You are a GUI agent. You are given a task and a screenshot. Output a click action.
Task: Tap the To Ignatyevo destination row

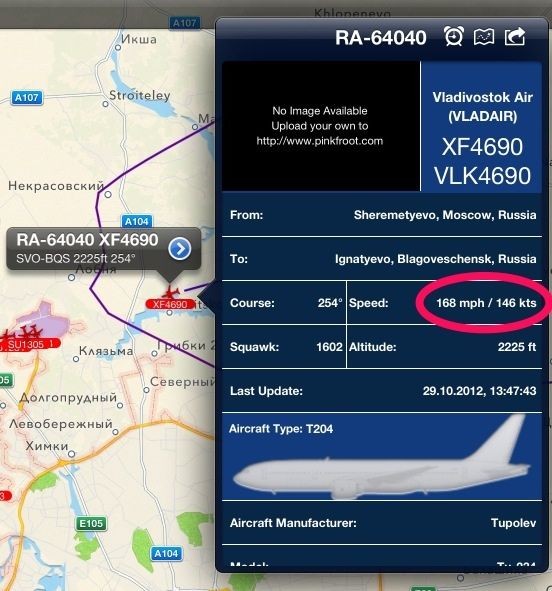(x=382, y=259)
